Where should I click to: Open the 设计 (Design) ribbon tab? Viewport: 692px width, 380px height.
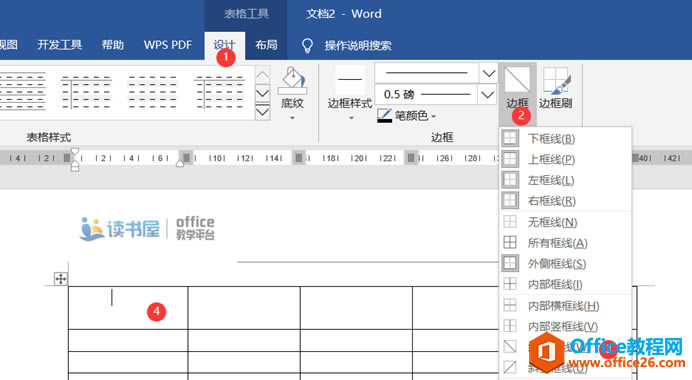tap(224, 45)
